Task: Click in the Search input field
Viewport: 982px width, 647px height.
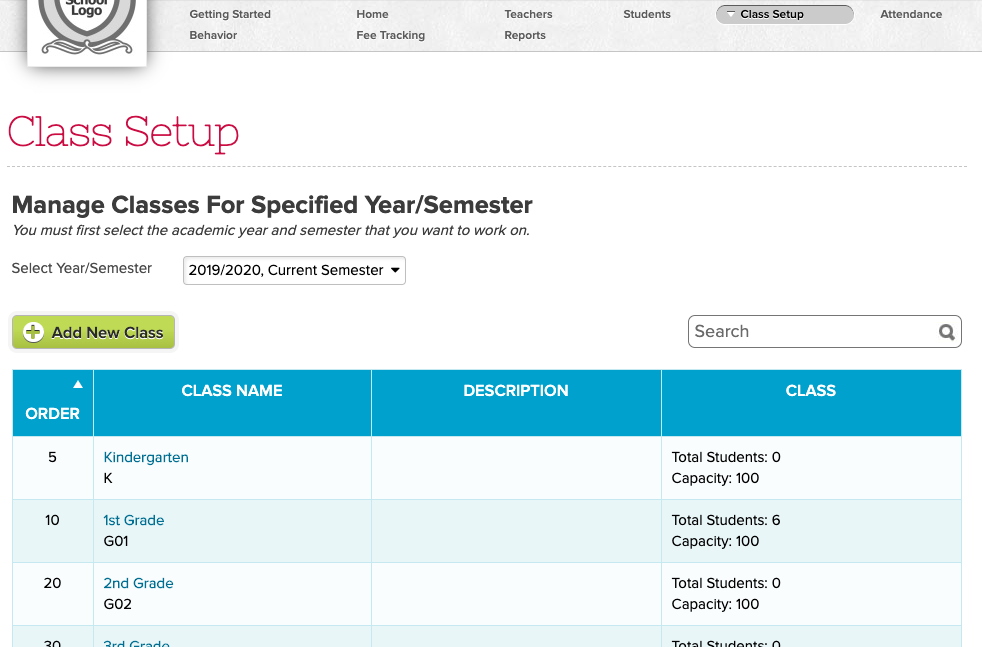Action: click(x=810, y=332)
